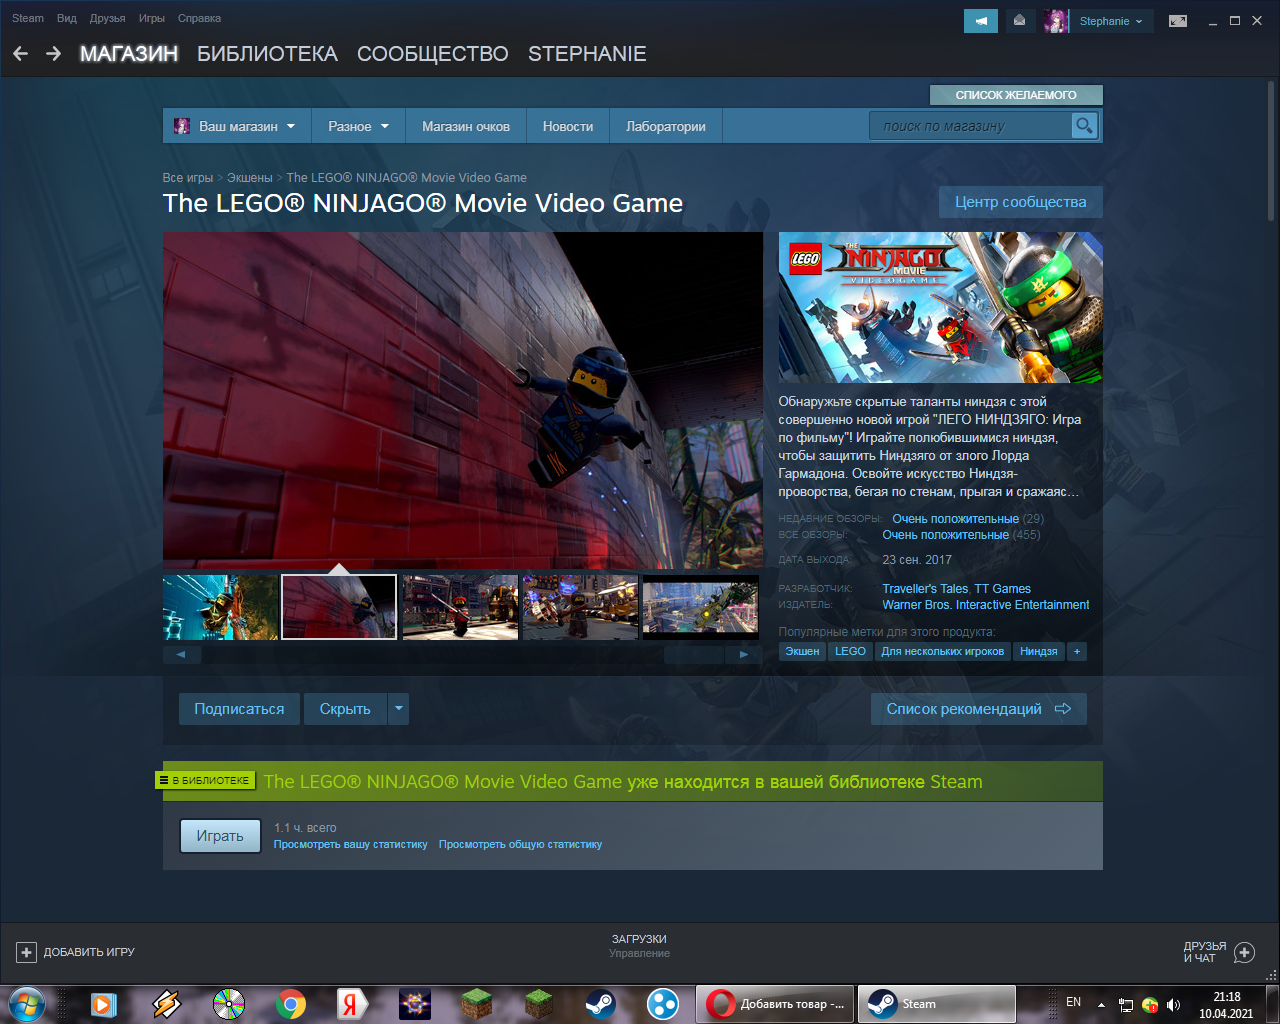
Task: Open developer link 'TT Games'
Action: click(x=1003, y=589)
